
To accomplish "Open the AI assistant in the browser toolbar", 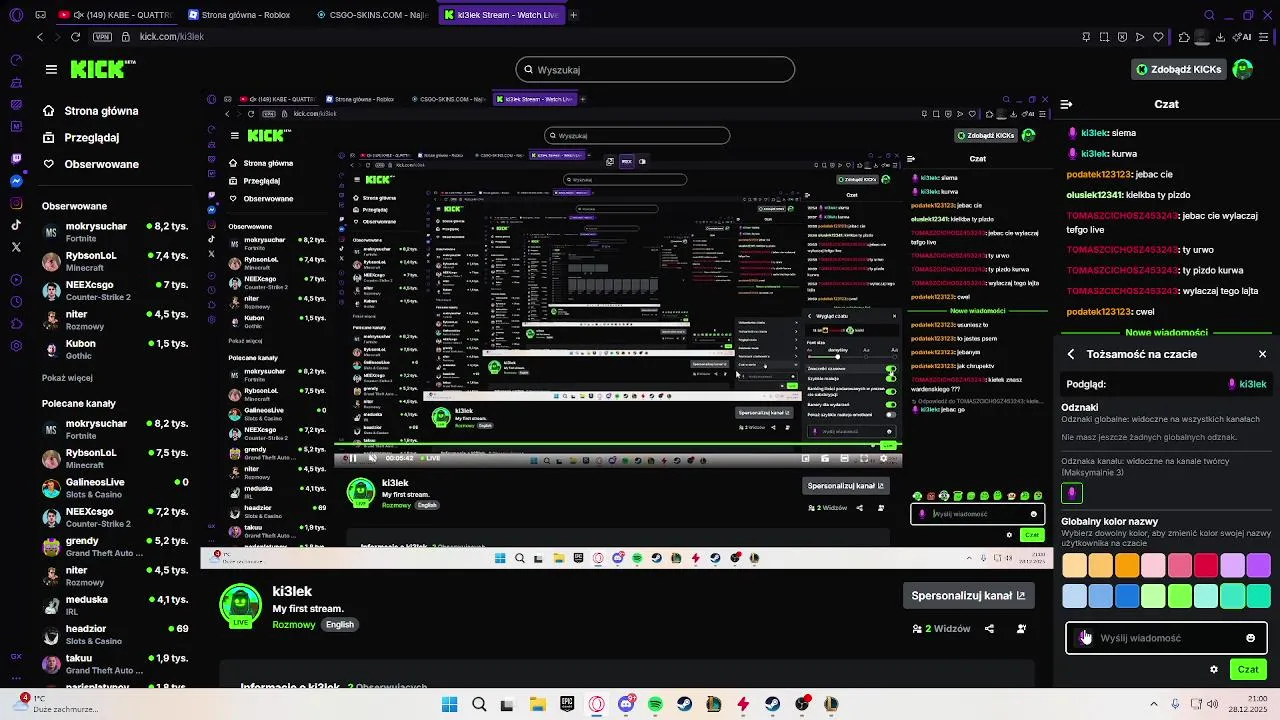I will (x=1243, y=37).
